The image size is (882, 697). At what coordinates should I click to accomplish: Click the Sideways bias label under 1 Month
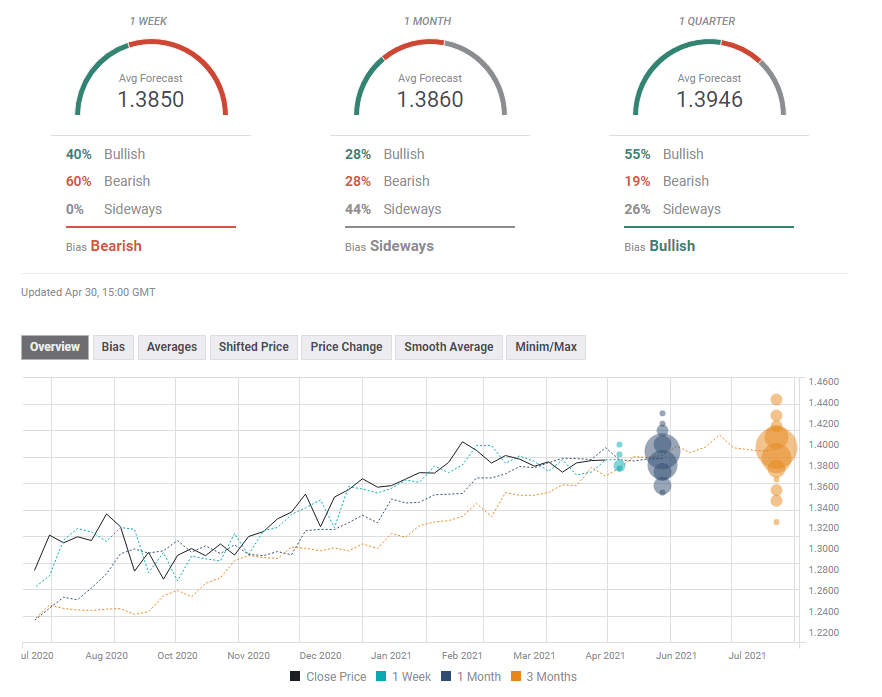coord(402,246)
